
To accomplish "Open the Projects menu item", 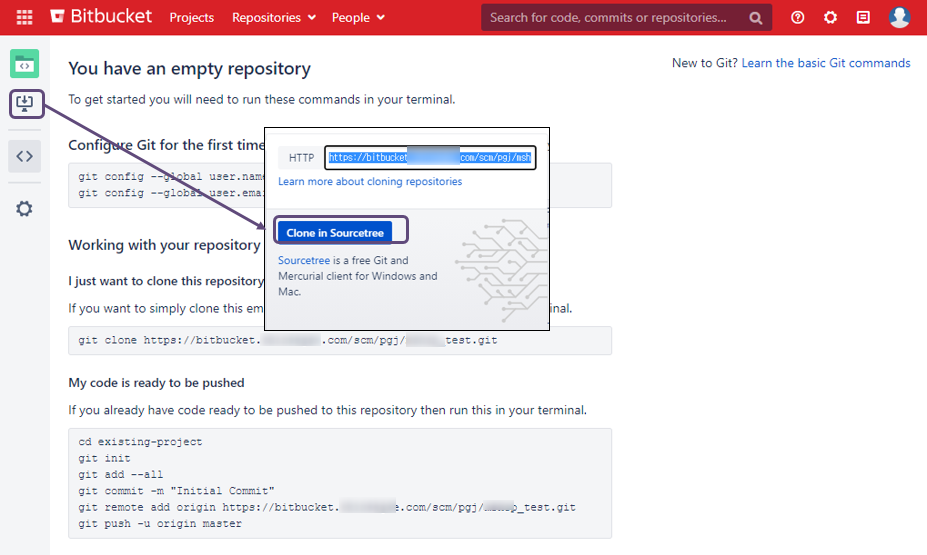I will point(192,18).
